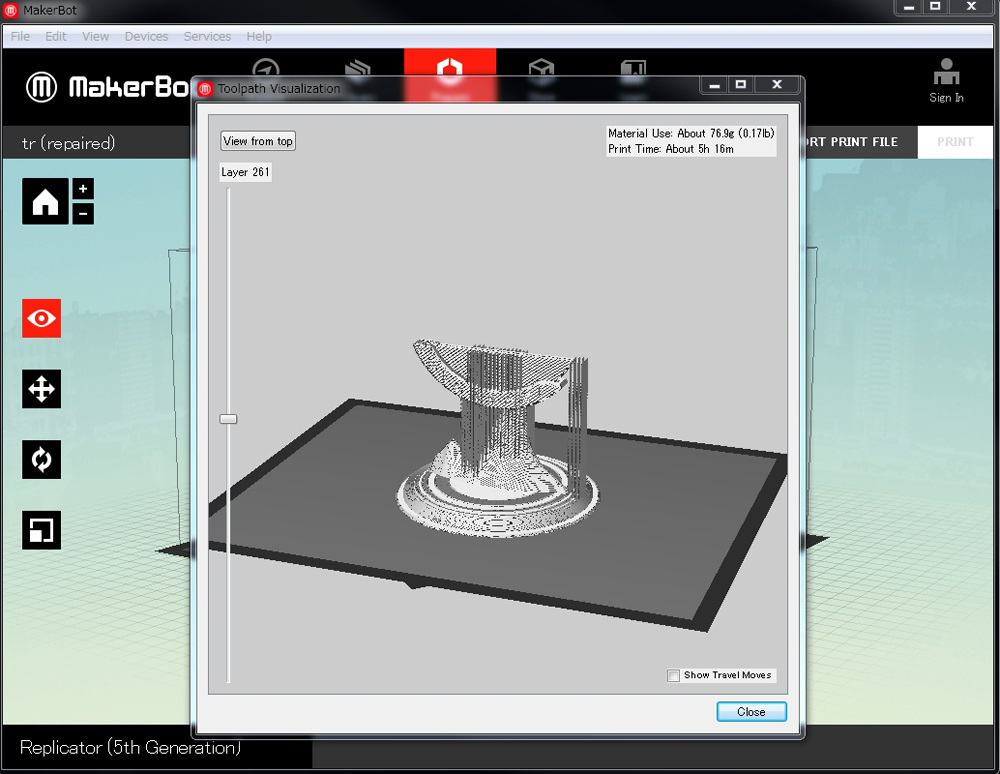Open the File menu
The height and width of the screenshot is (774, 1000).
pos(20,36)
